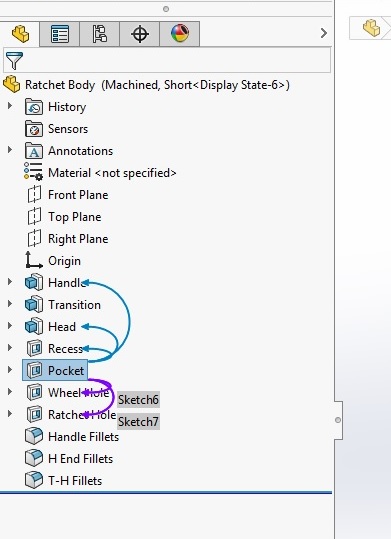Select the Material not specified item
Image resolution: width=391 pixels, height=539 pixels.
click(x=100, y=173)
